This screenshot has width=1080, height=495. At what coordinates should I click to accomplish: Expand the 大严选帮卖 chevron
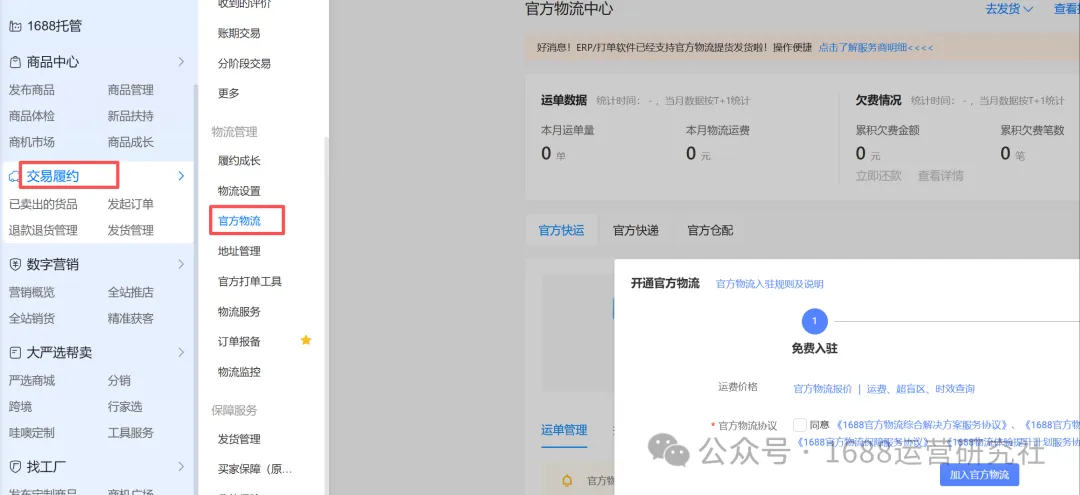pos(181,352)
